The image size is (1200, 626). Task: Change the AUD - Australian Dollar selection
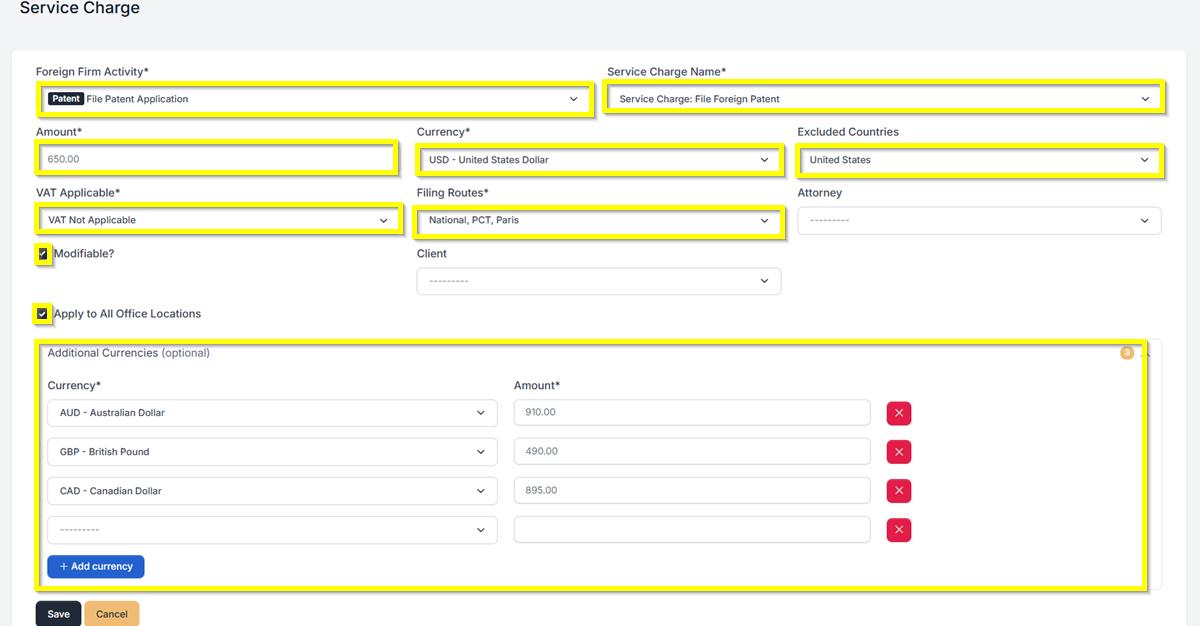coord(272,413)
